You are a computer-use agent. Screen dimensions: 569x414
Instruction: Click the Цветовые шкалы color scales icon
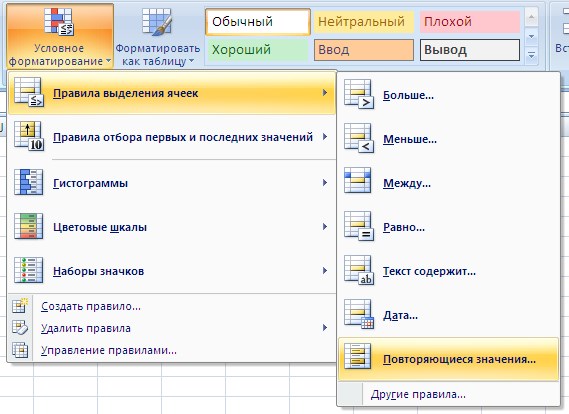click(29, 226)
